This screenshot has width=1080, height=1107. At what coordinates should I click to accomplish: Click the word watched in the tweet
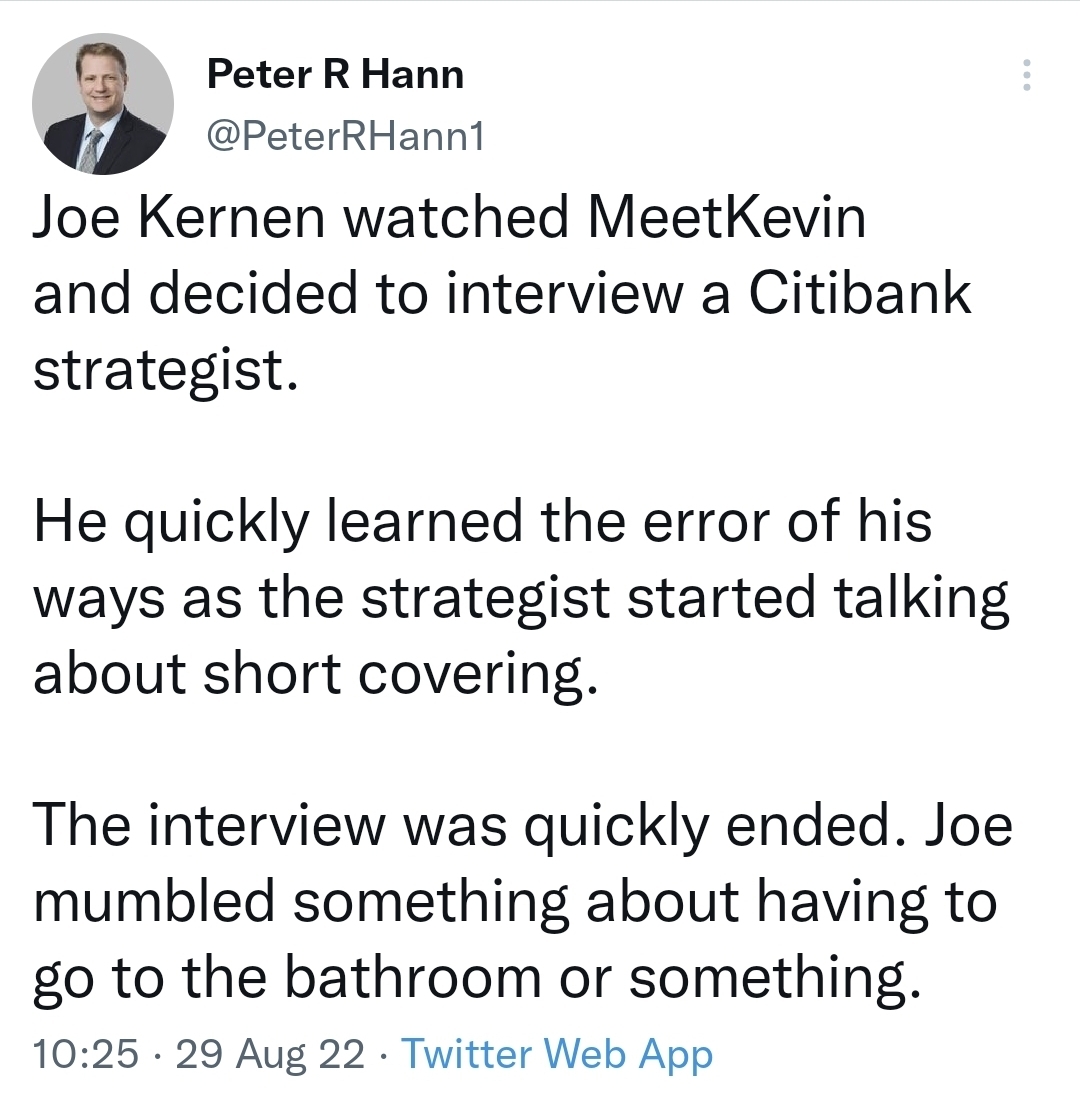coord(455,217)
